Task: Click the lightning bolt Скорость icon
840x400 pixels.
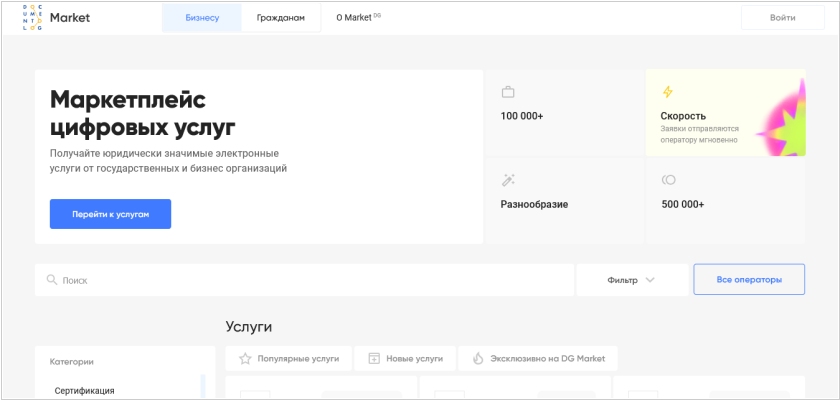Action: click(668, 92)
